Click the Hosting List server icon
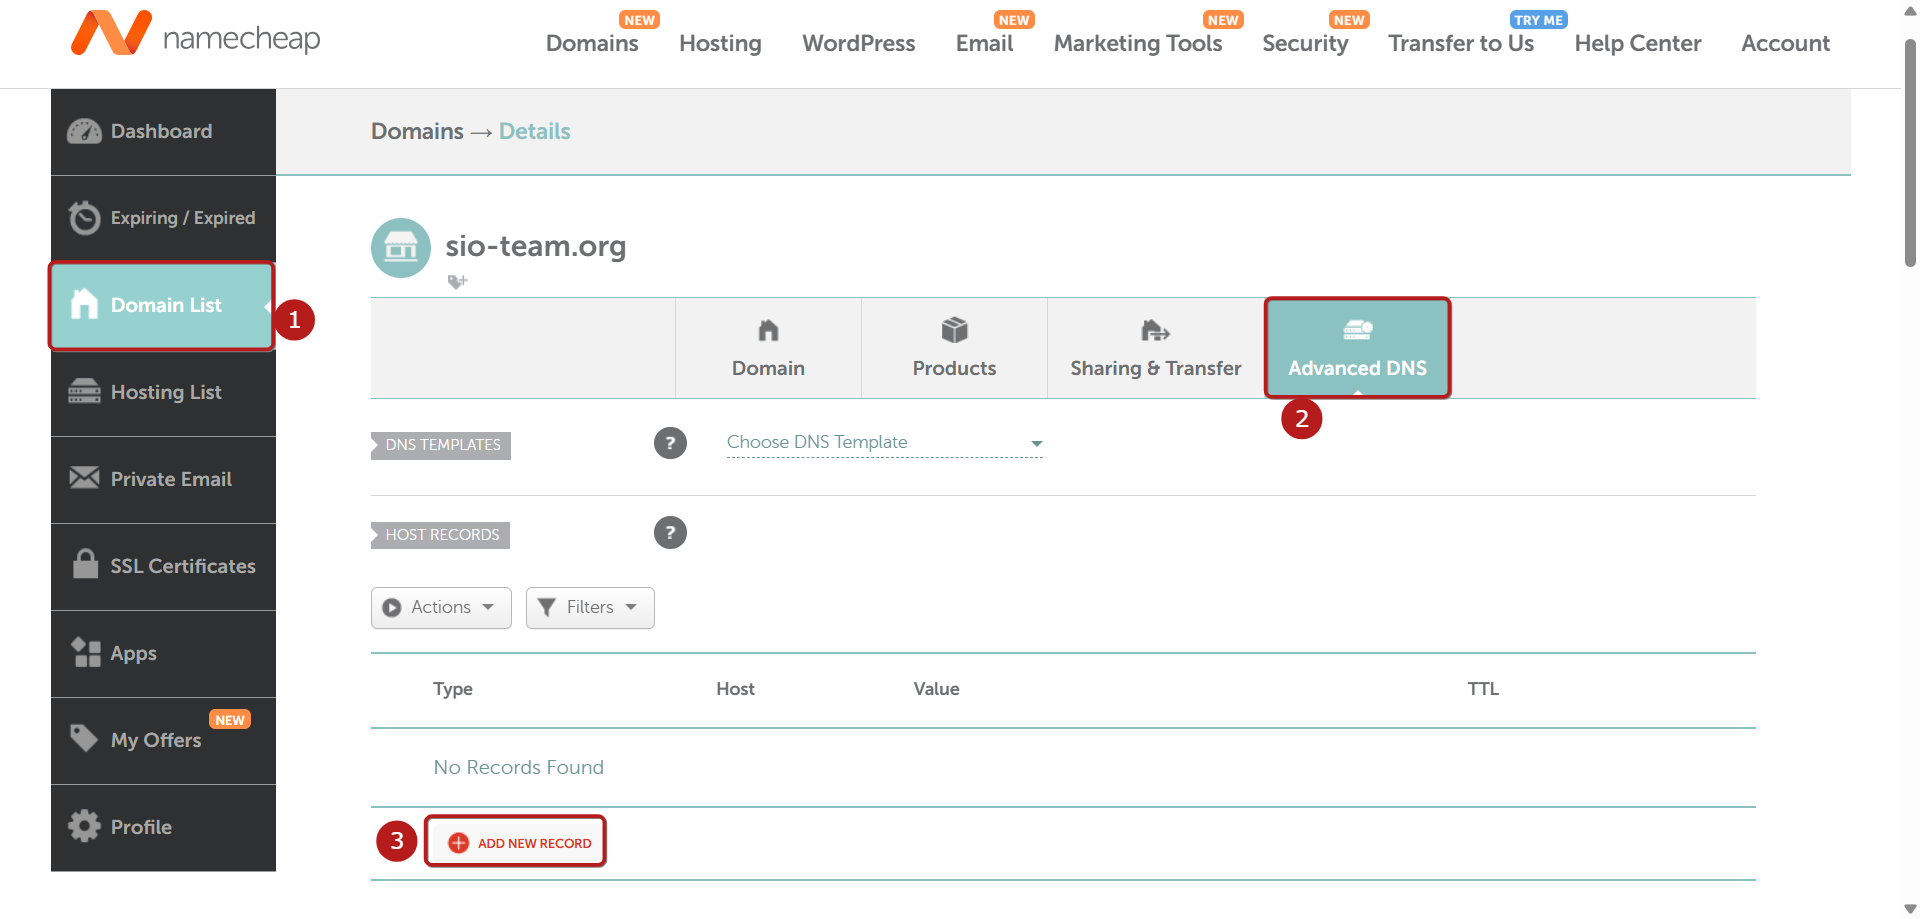1920x919 pixels. 84,392
